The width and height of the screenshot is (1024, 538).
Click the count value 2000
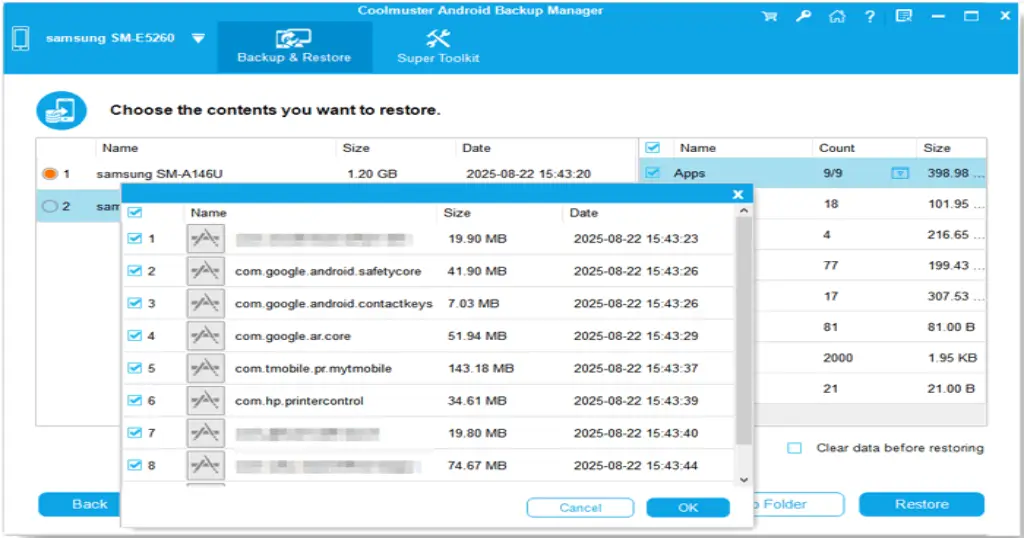tap(838, 358)
